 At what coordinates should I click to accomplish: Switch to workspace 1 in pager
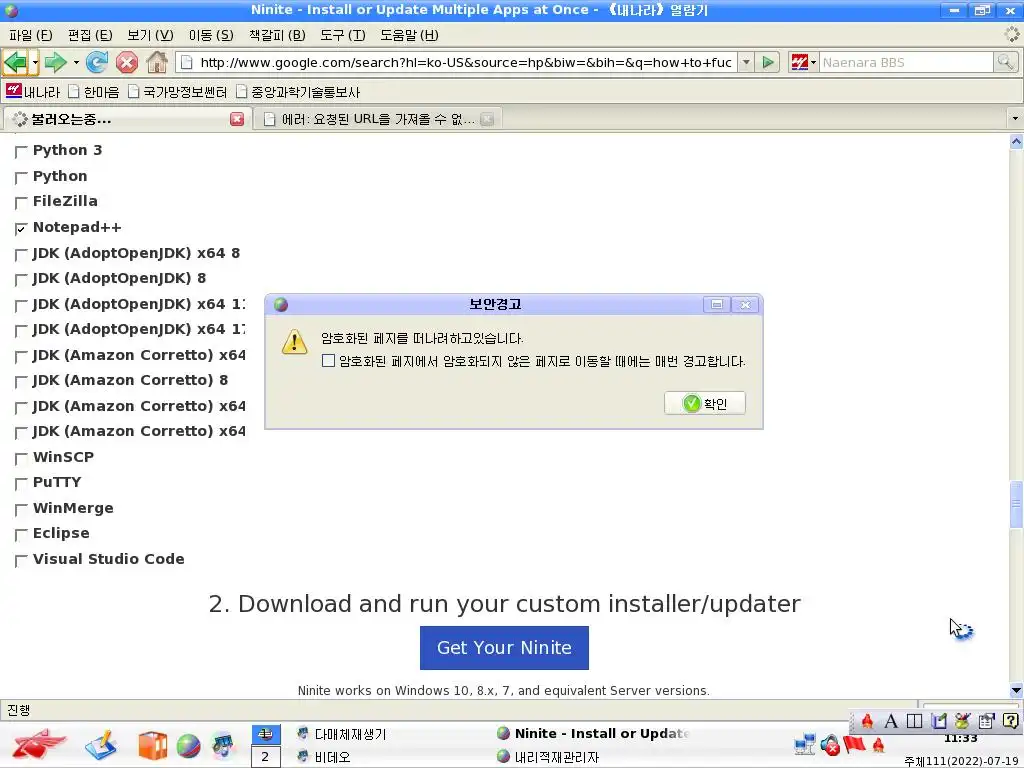[266, 734]
